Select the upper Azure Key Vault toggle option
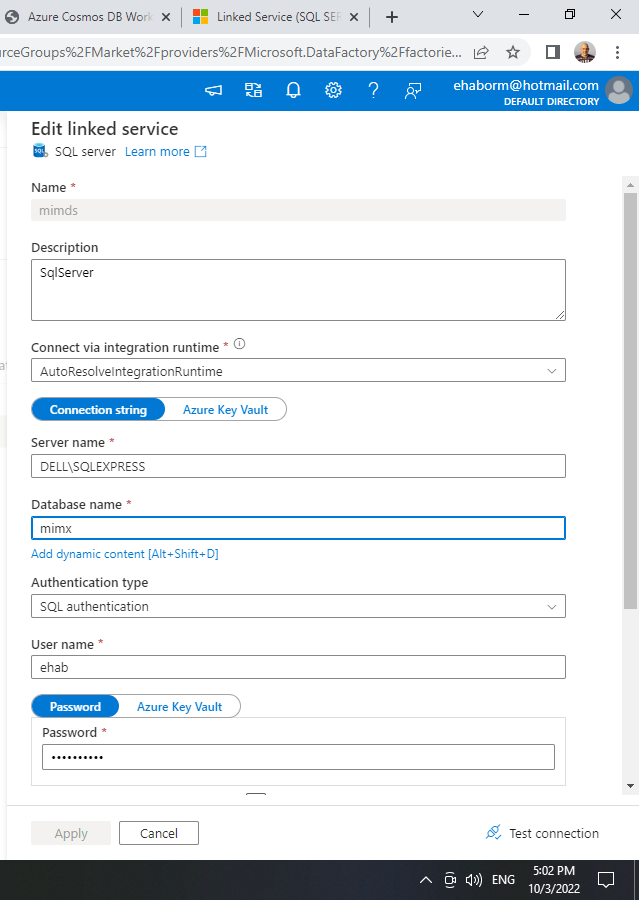The image size is (639, 900). click(x=226, y=409)
